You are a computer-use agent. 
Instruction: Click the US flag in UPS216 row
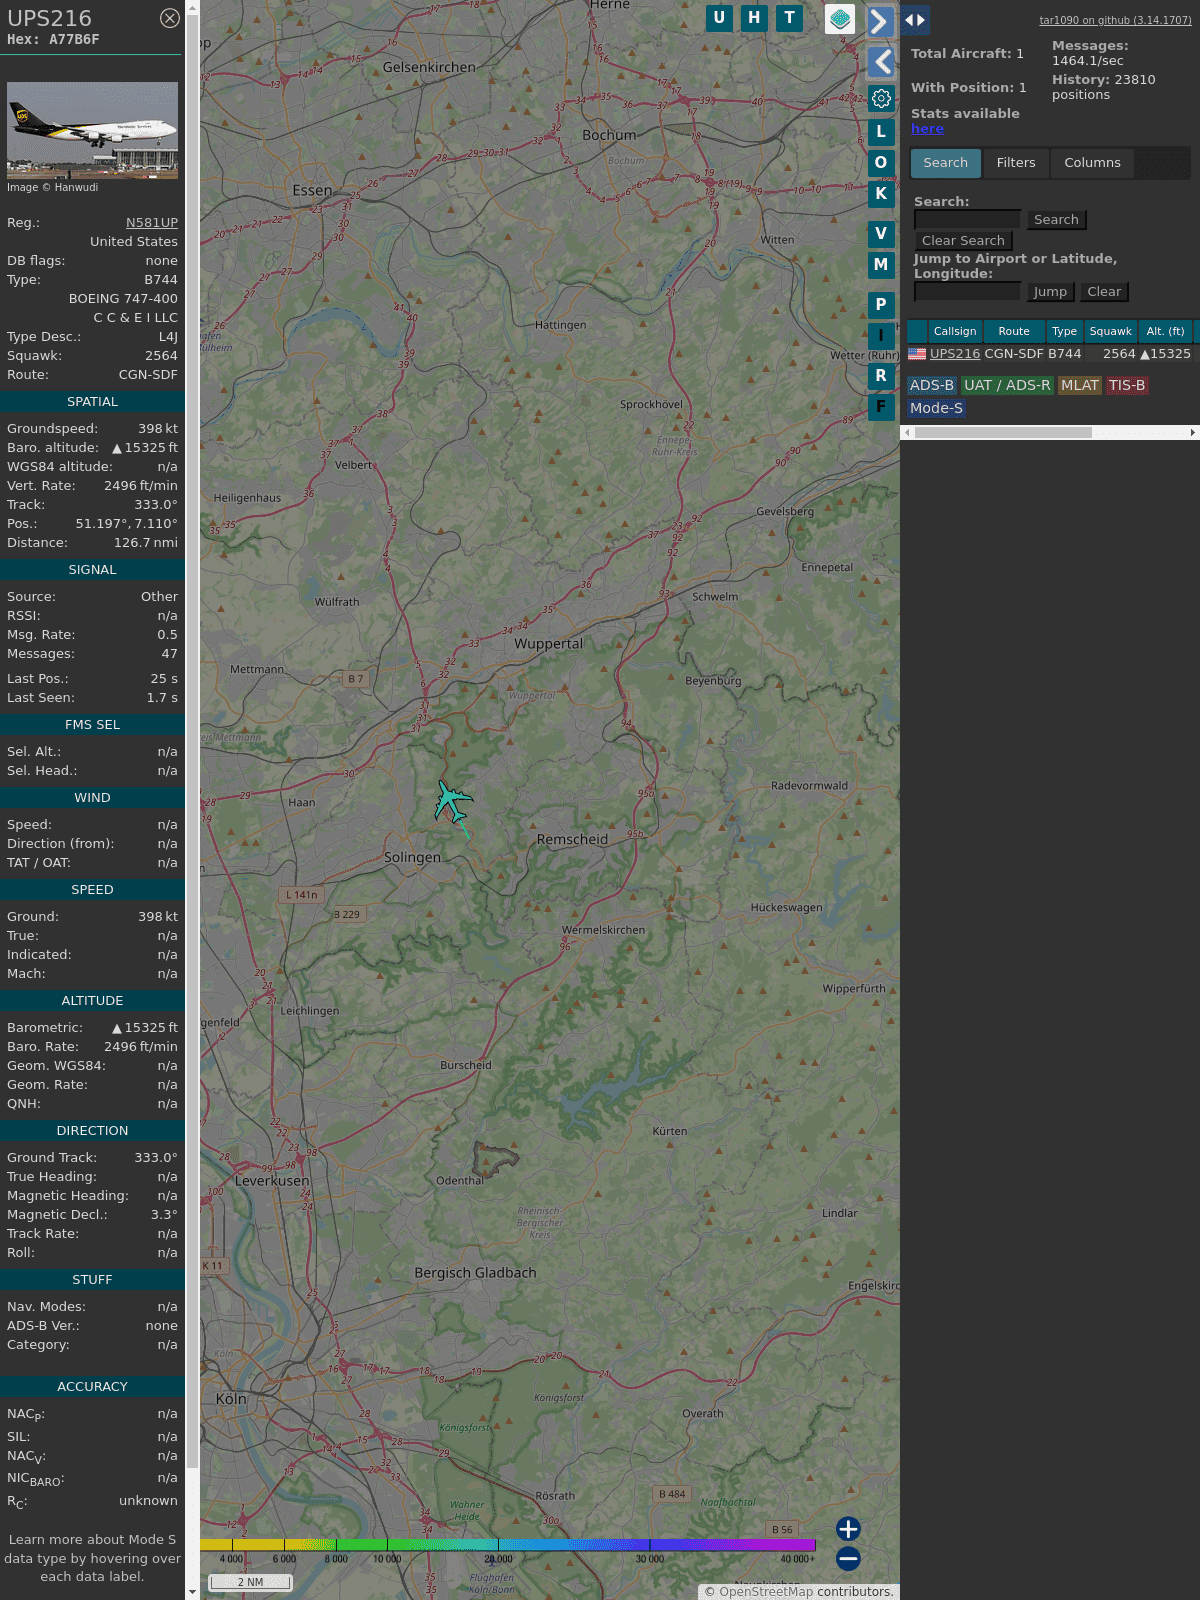pos(917,354)
